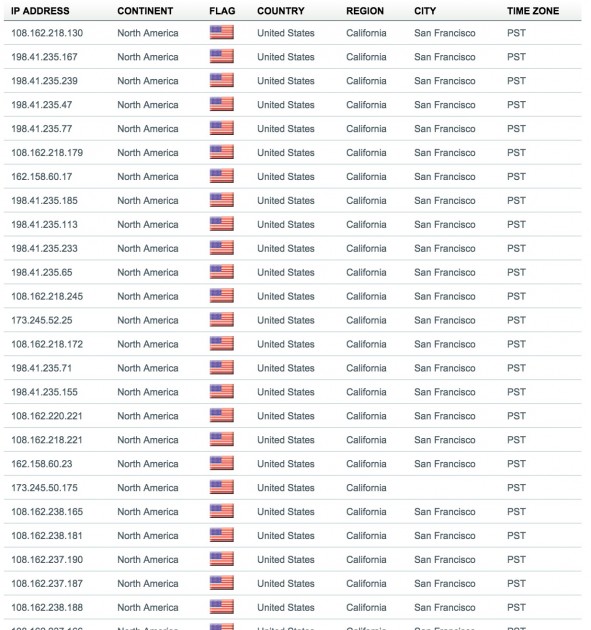Click the flag next to 108.162.238.188

[221, 607]
